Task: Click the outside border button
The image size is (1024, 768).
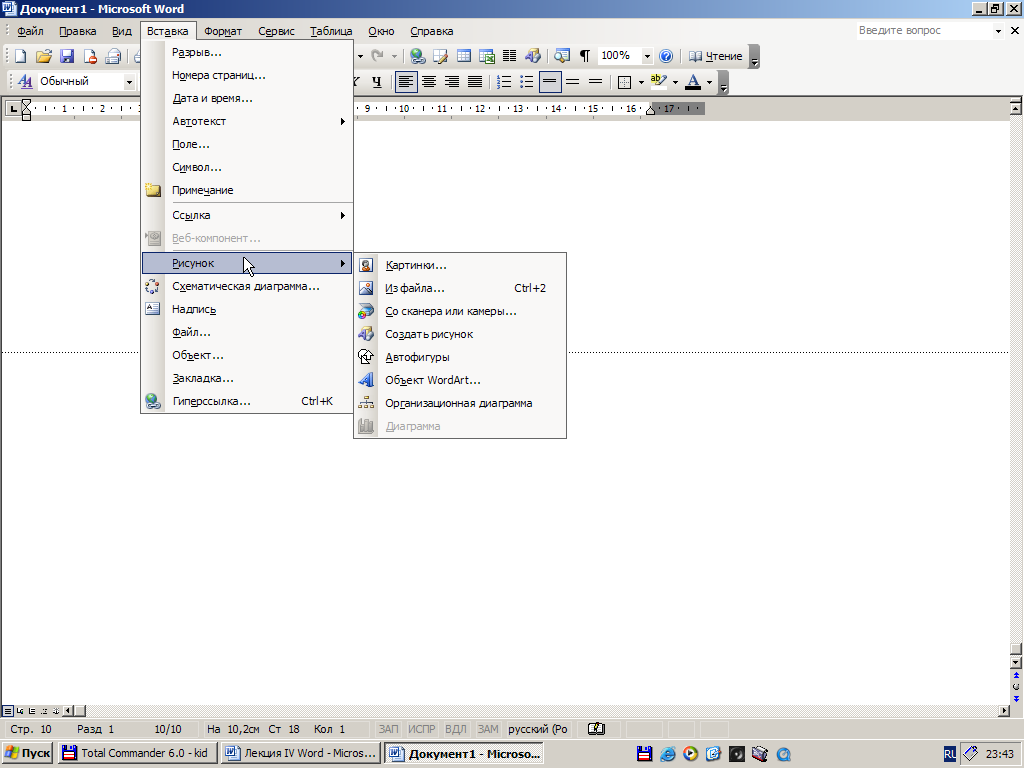Action: [624, 82]
